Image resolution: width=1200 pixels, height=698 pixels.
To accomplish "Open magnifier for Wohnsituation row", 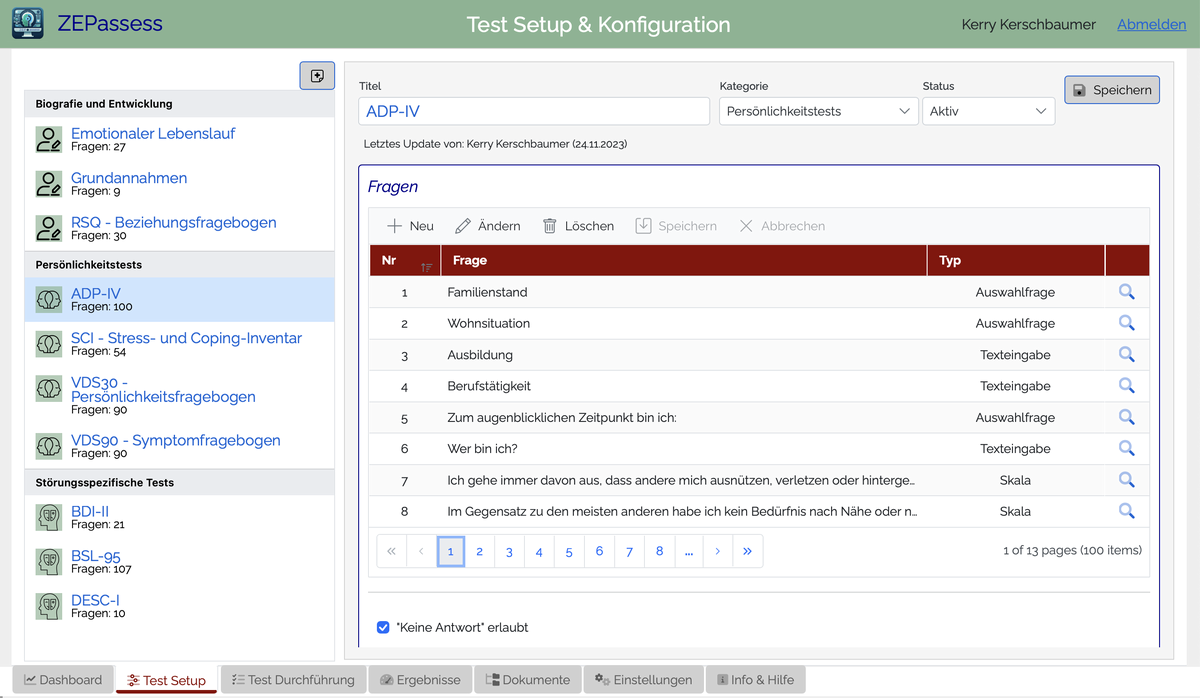I will 1126,323.
